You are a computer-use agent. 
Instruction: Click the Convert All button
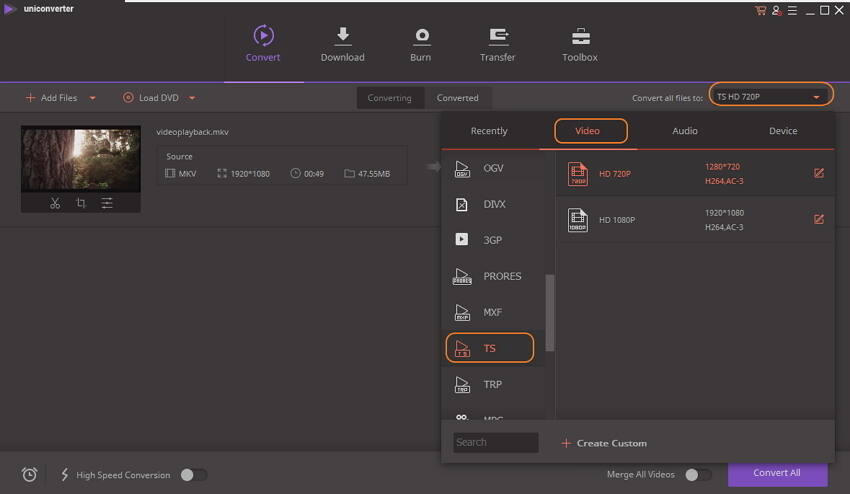click(x=777, y=473)
